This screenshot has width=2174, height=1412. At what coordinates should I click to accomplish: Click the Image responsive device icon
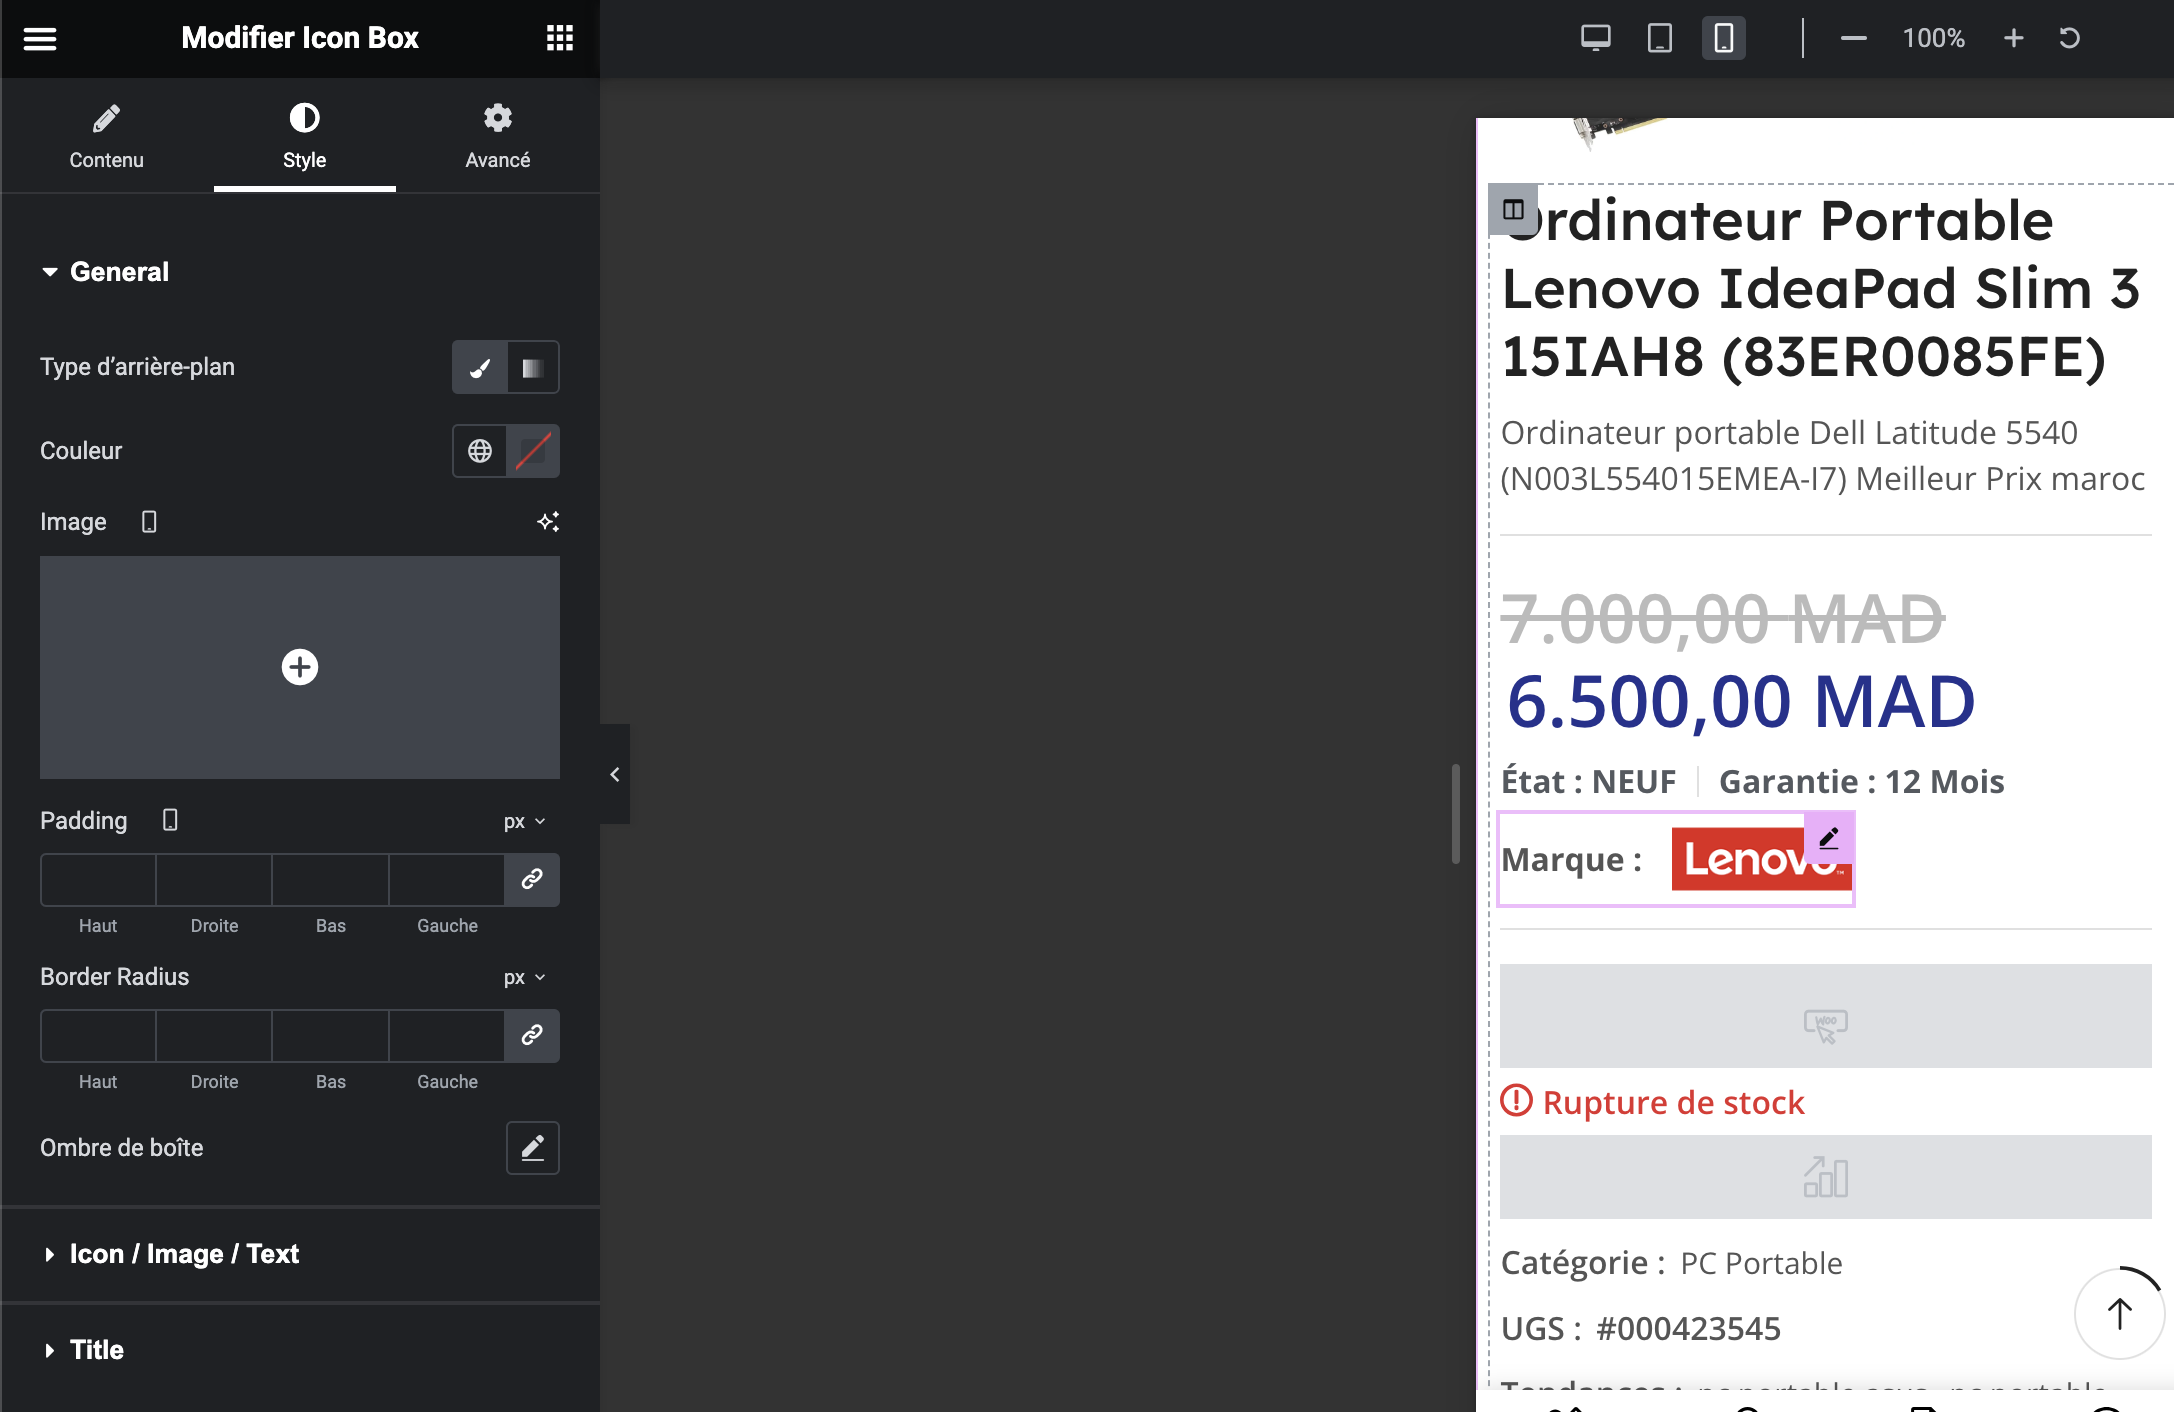(149, 522)
